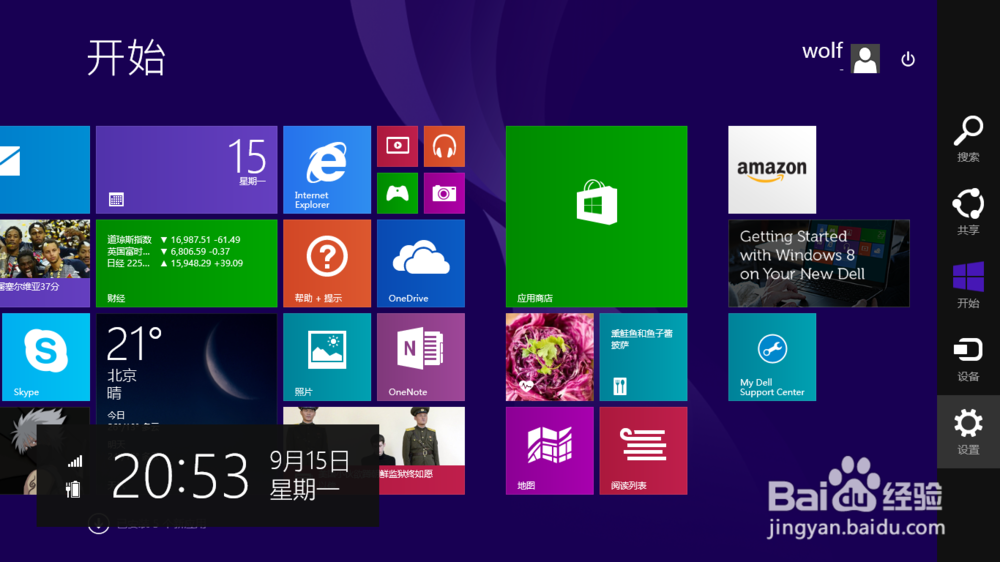Open the Health & Fitness photo tile
Viewport: 1000px width, 562px height.
tap(549, 357)
